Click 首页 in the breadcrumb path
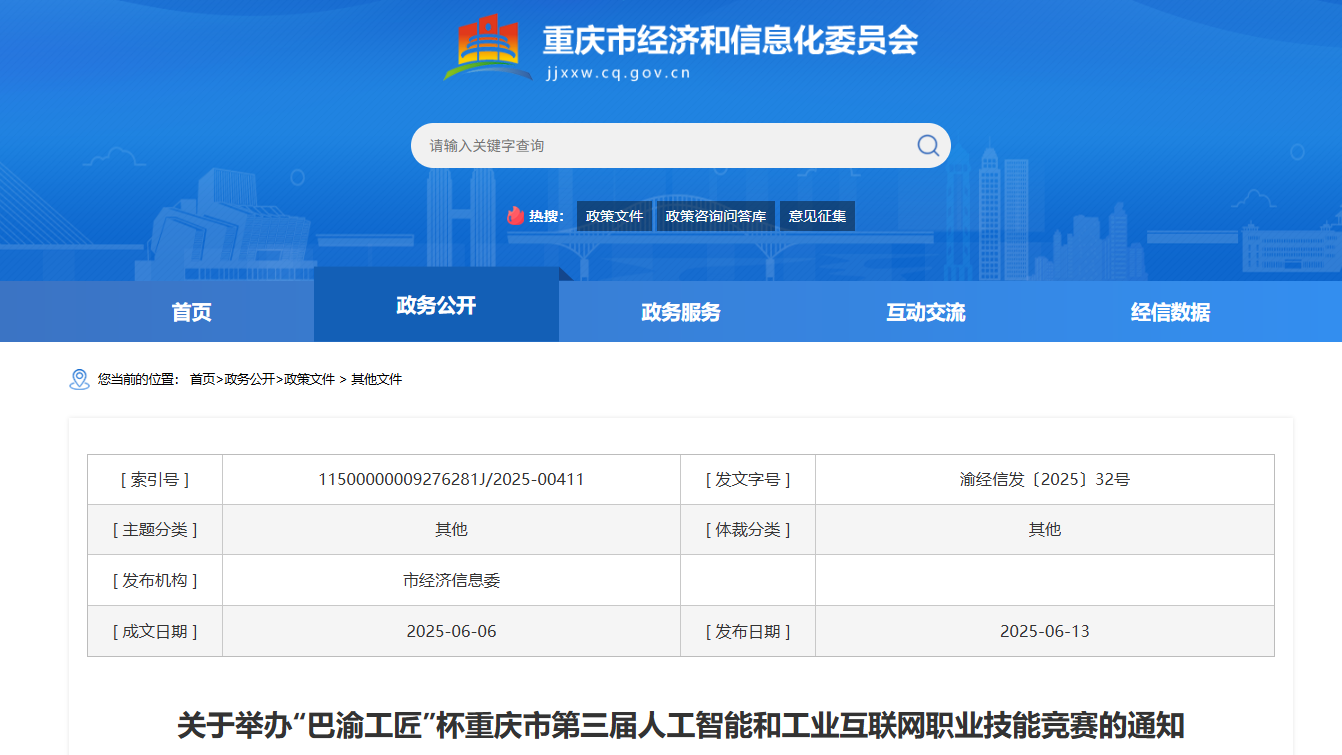The height and width of the screenshot is (755, 1342). 202,380
